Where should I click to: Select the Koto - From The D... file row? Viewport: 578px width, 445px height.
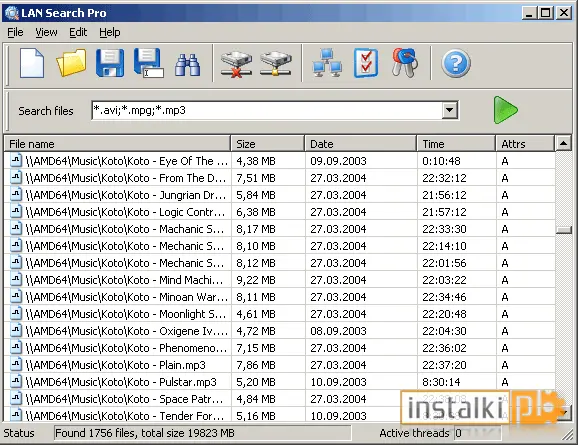(x=279, y=178)
